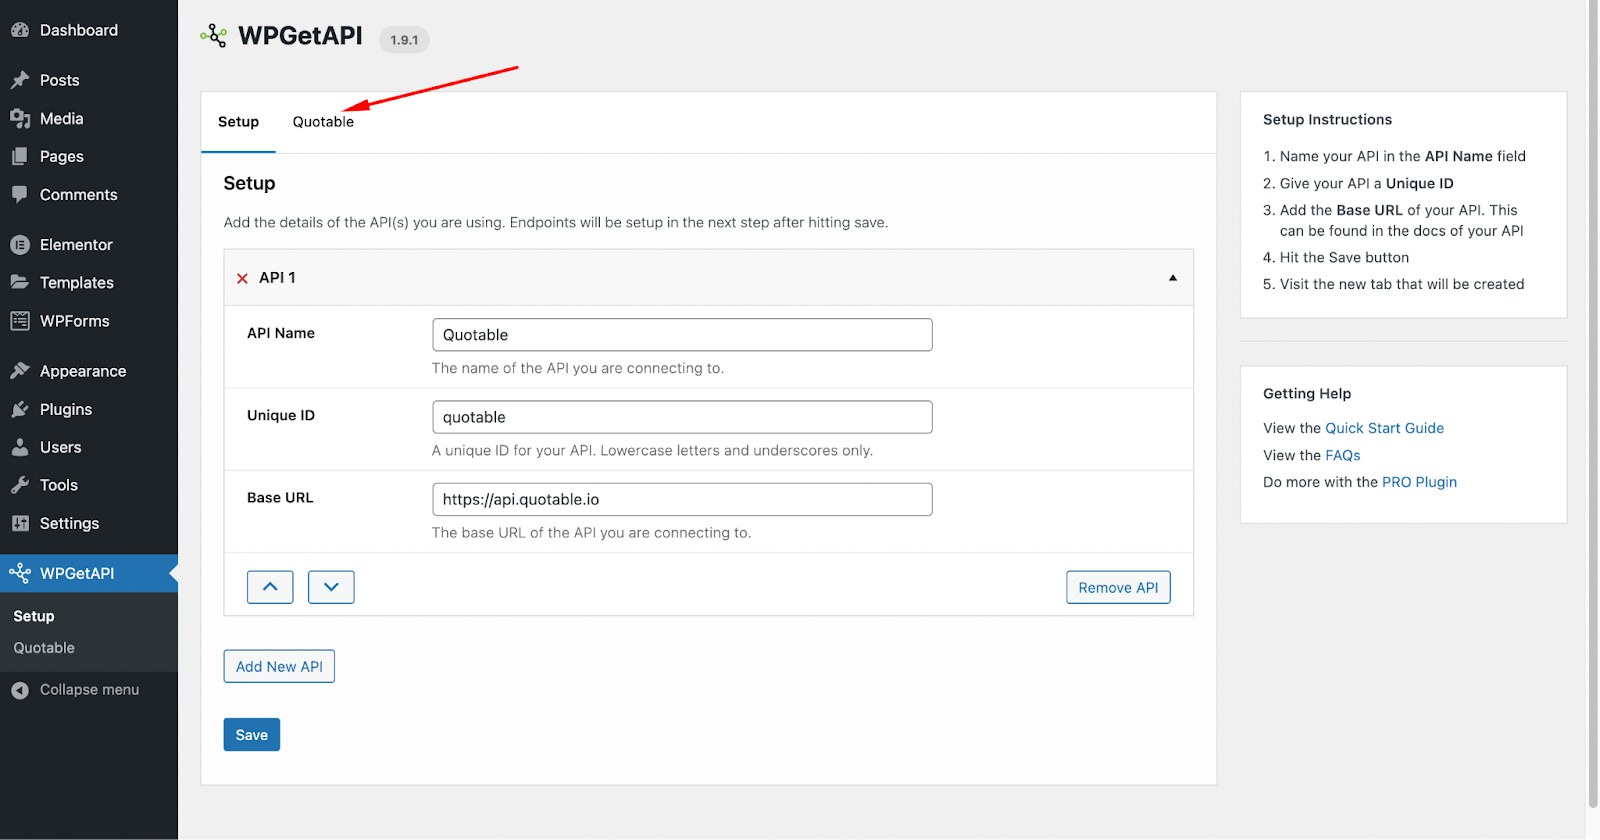
Task: Click the 1.9.1 version badge
Action: point(404,40)
